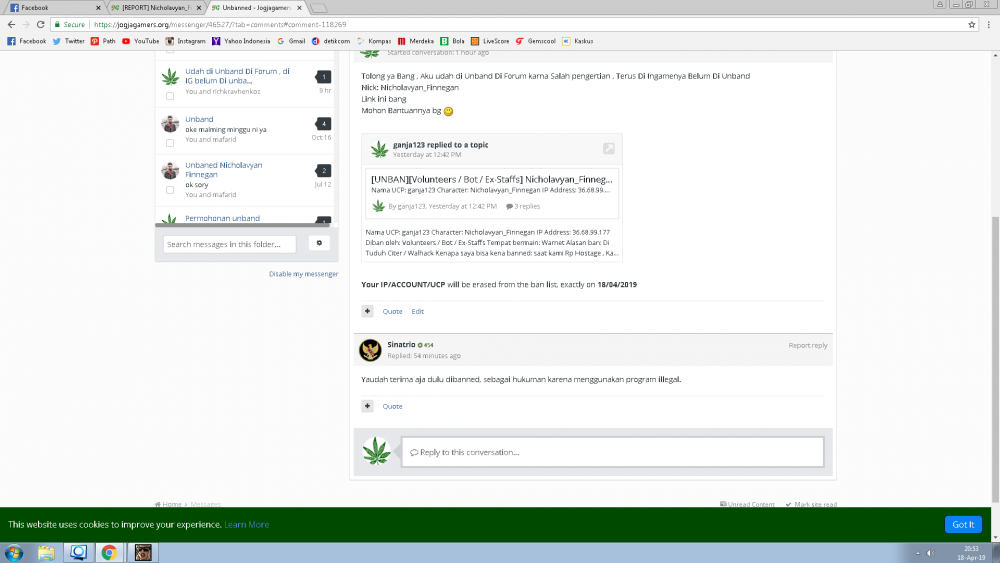Bookmark page with the star icon
The image size is (1000, 563).
971,24
